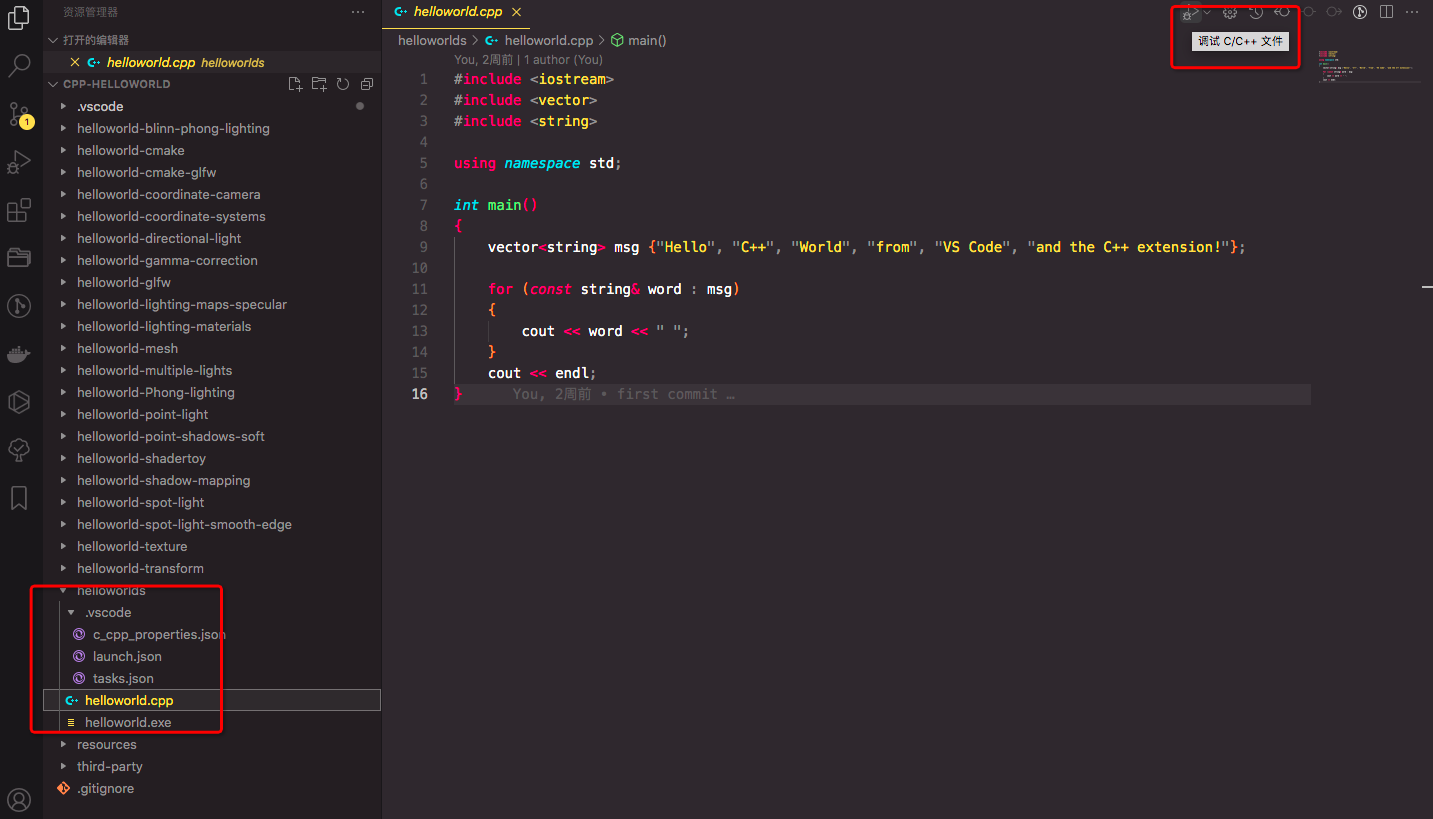Close the helloworld.cpp editor tab

pyautogui.click(x=516, y=12)
